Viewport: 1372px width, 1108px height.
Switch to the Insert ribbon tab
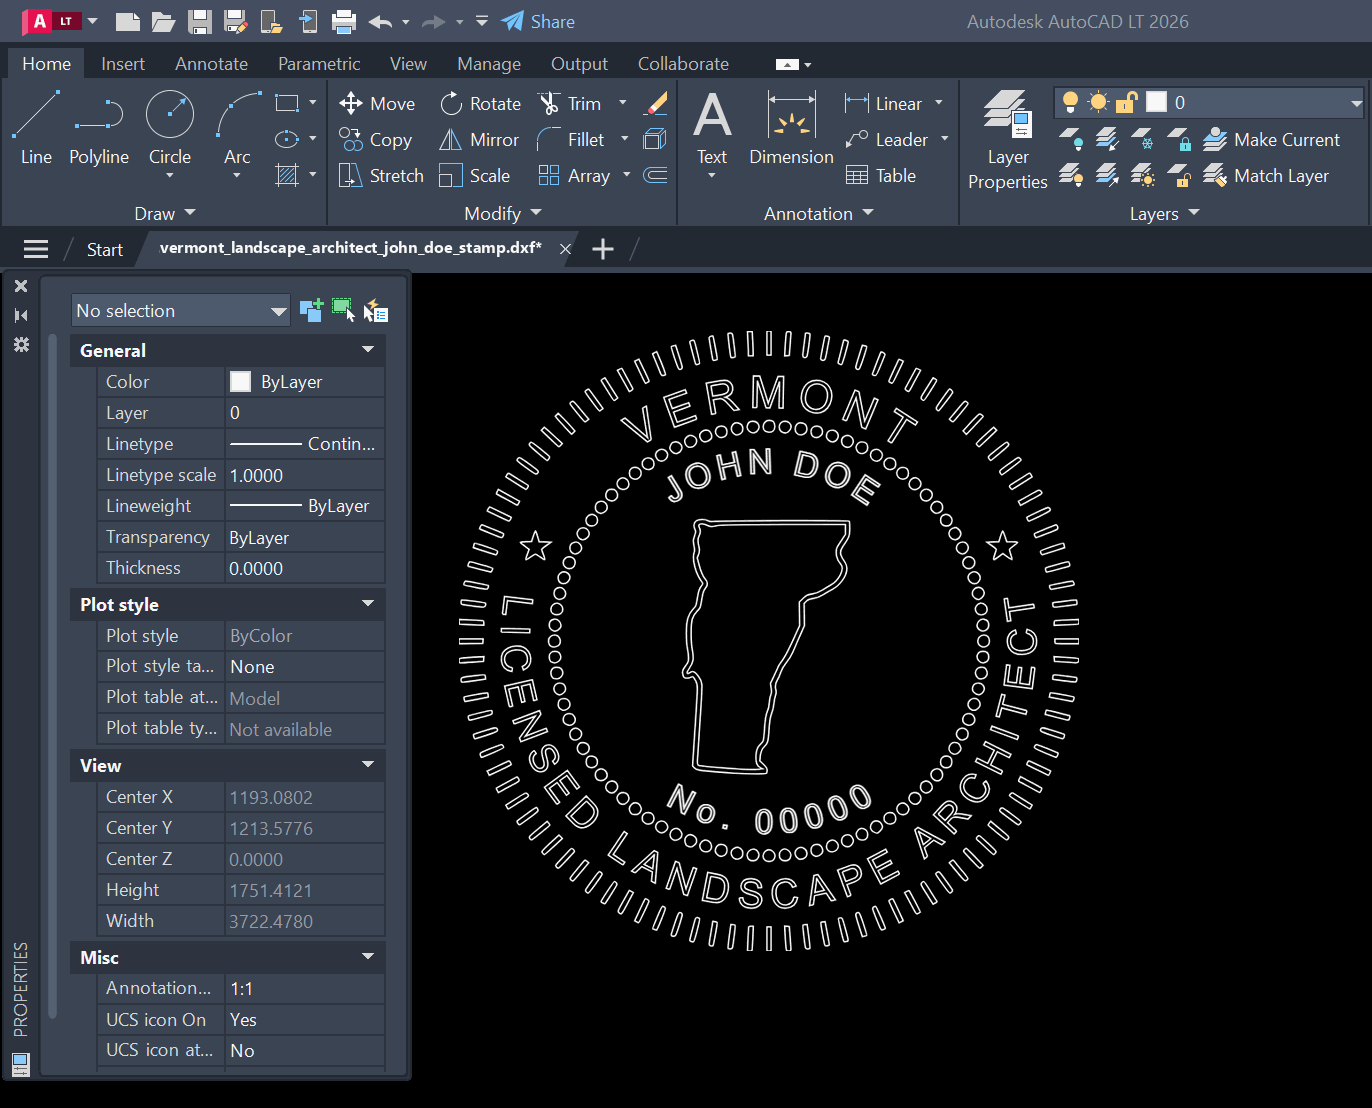click(x=123, y=63)
